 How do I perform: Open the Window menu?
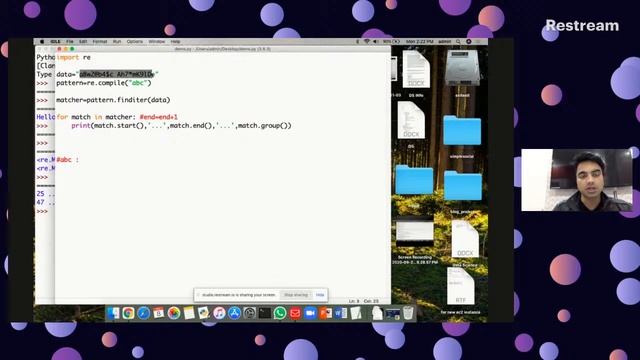coord(157,42)
